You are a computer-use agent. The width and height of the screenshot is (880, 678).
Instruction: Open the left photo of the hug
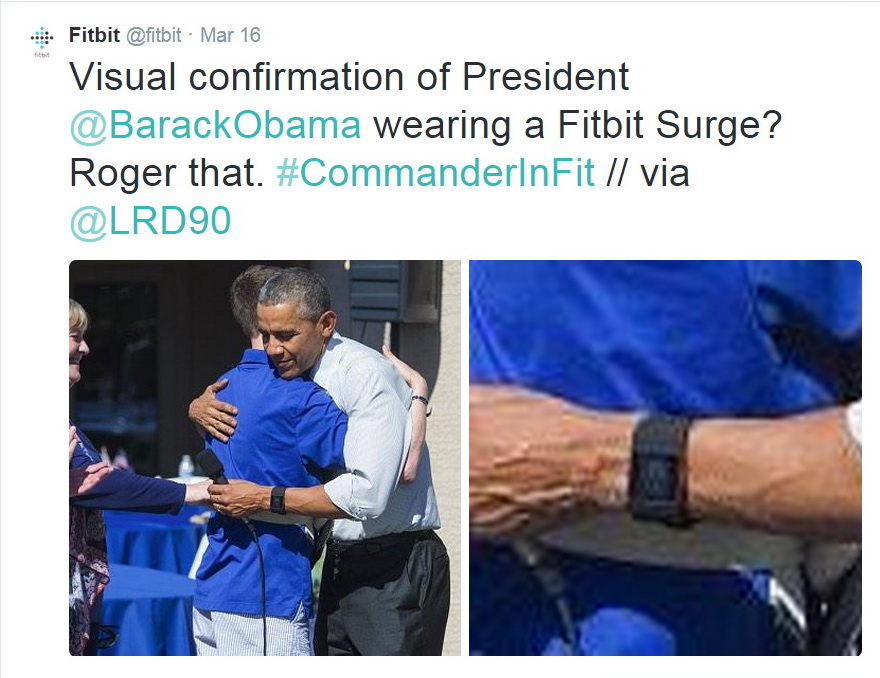tap(265, 457)
